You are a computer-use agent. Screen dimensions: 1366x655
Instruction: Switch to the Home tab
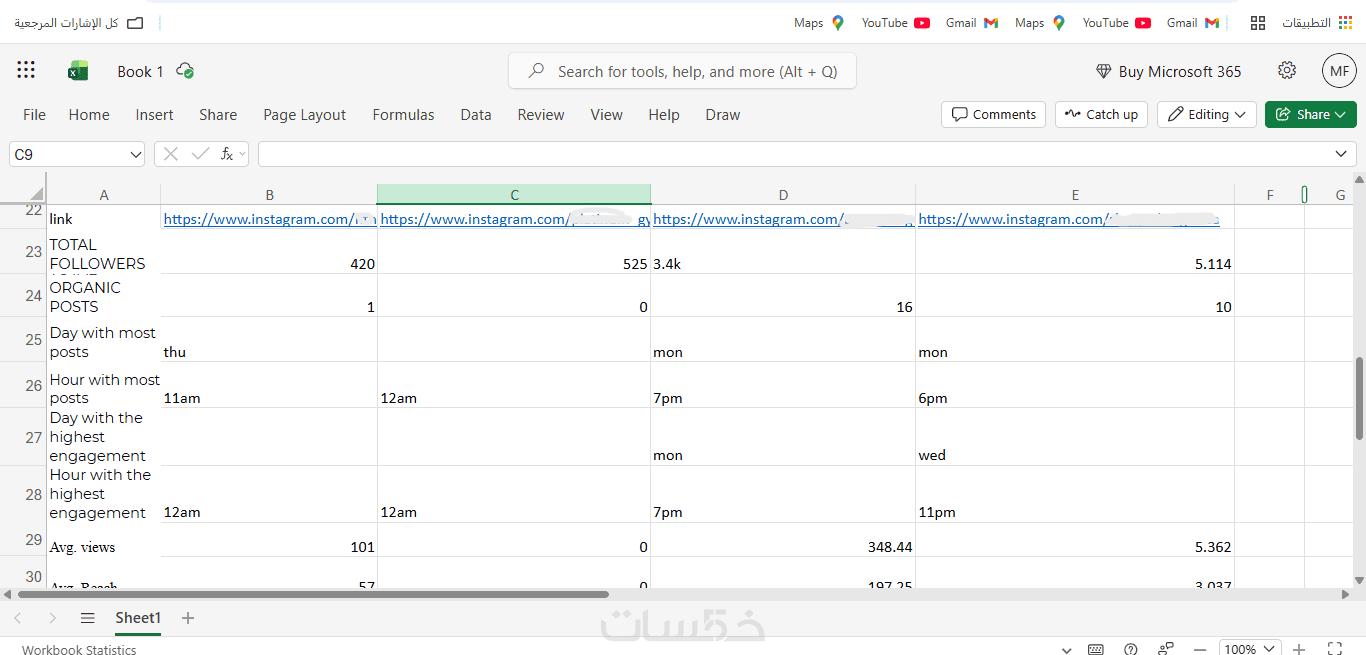(89, 114)
